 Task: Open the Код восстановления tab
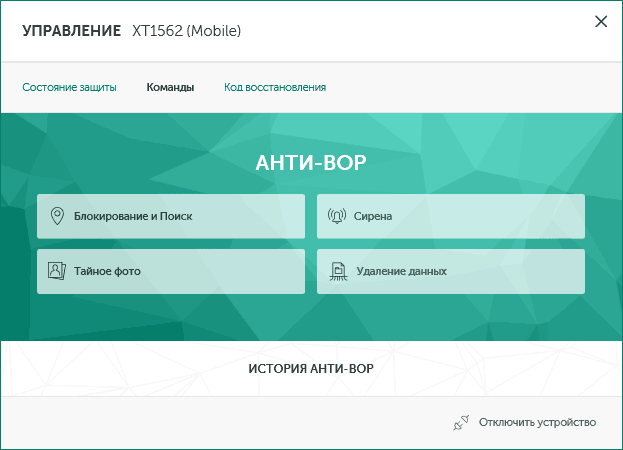click(275, 87)
